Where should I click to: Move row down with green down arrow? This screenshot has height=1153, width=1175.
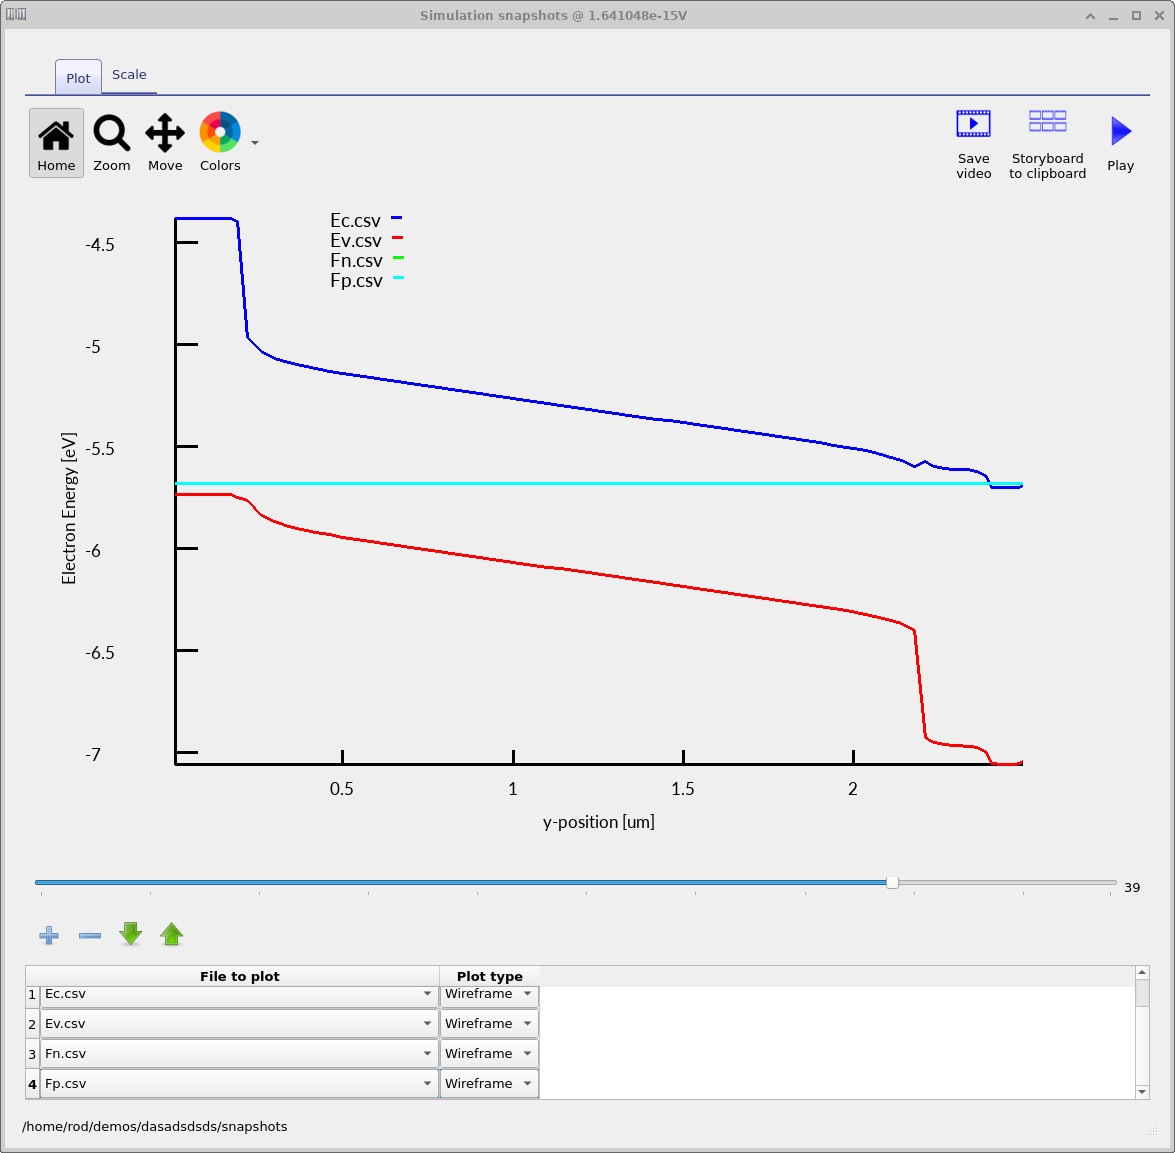point(130,934)
